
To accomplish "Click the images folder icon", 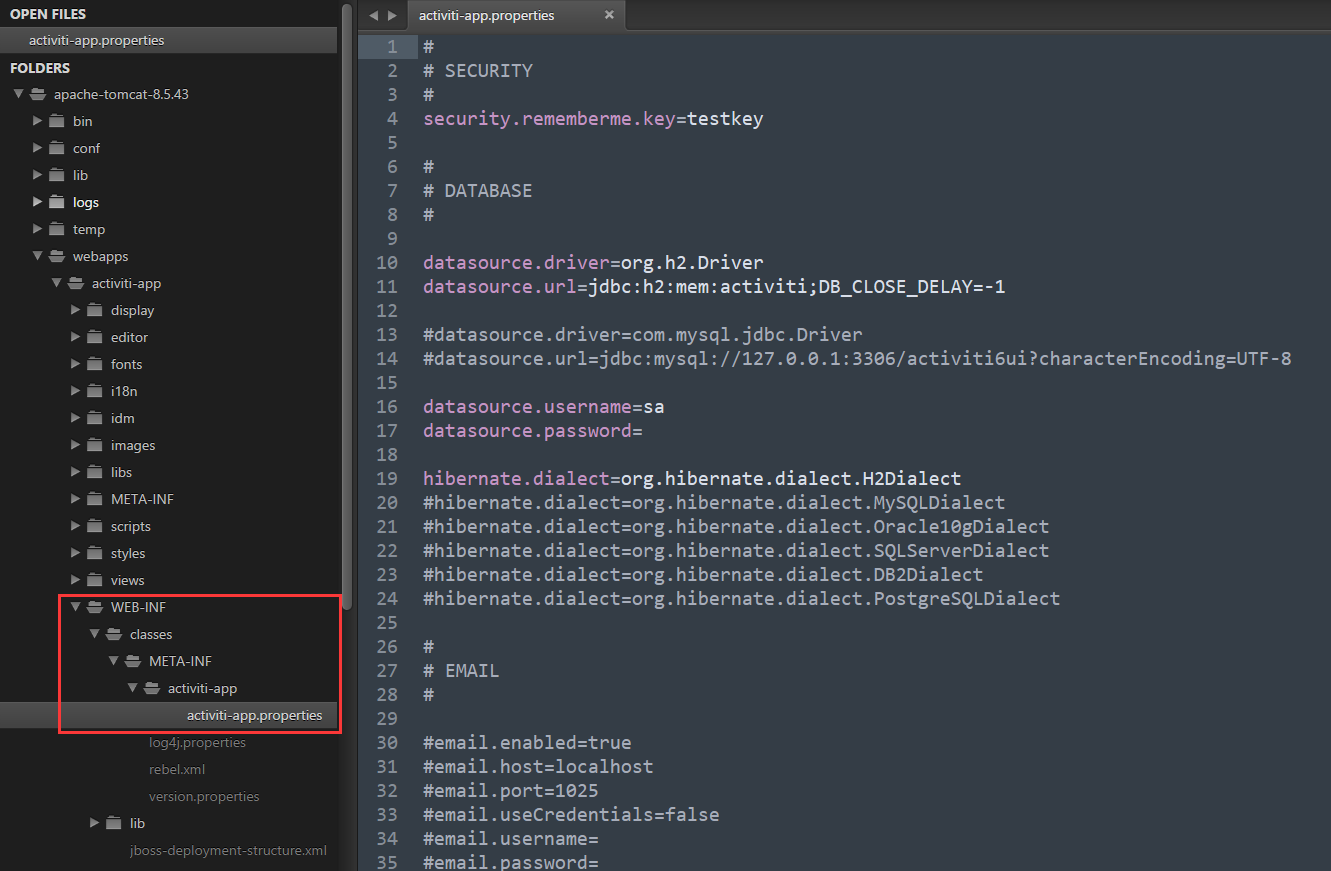I will click(x=95, y=445).
